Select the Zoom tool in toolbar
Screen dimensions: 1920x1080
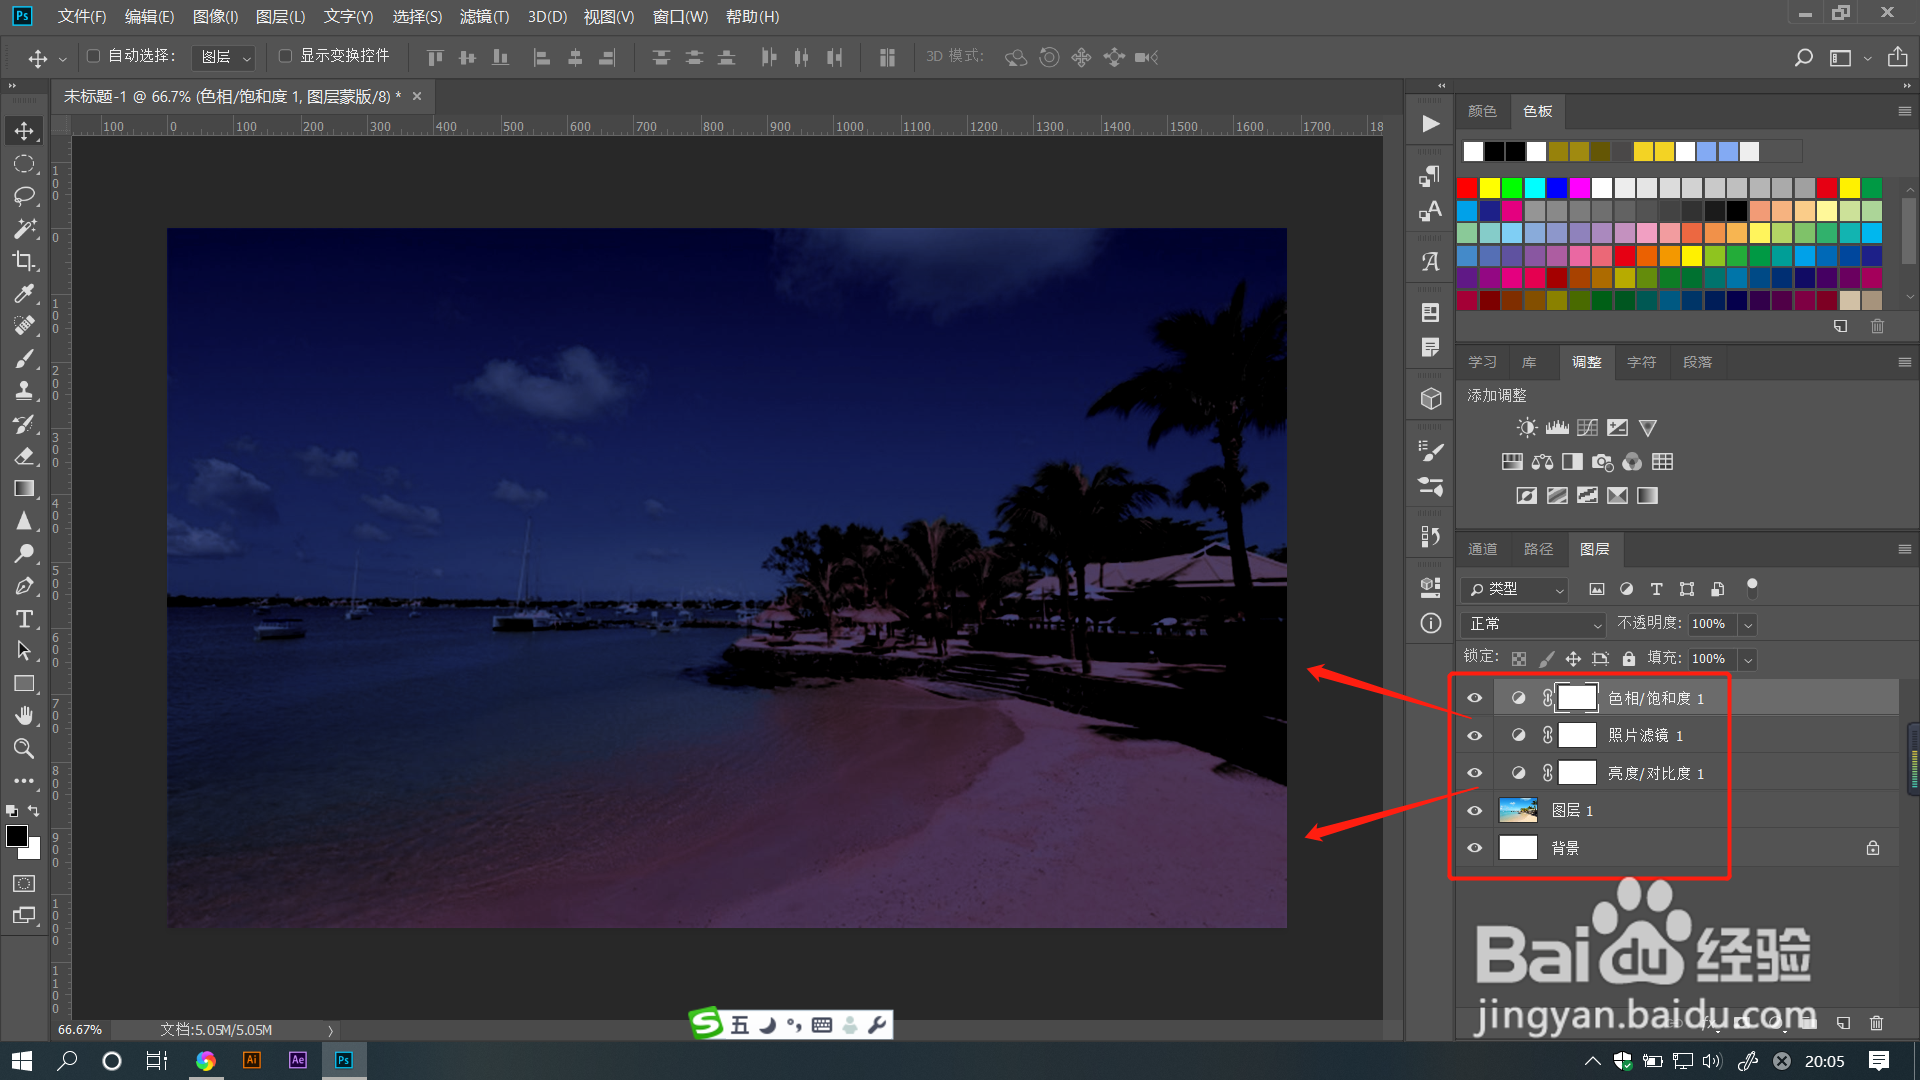click(24, 748)
